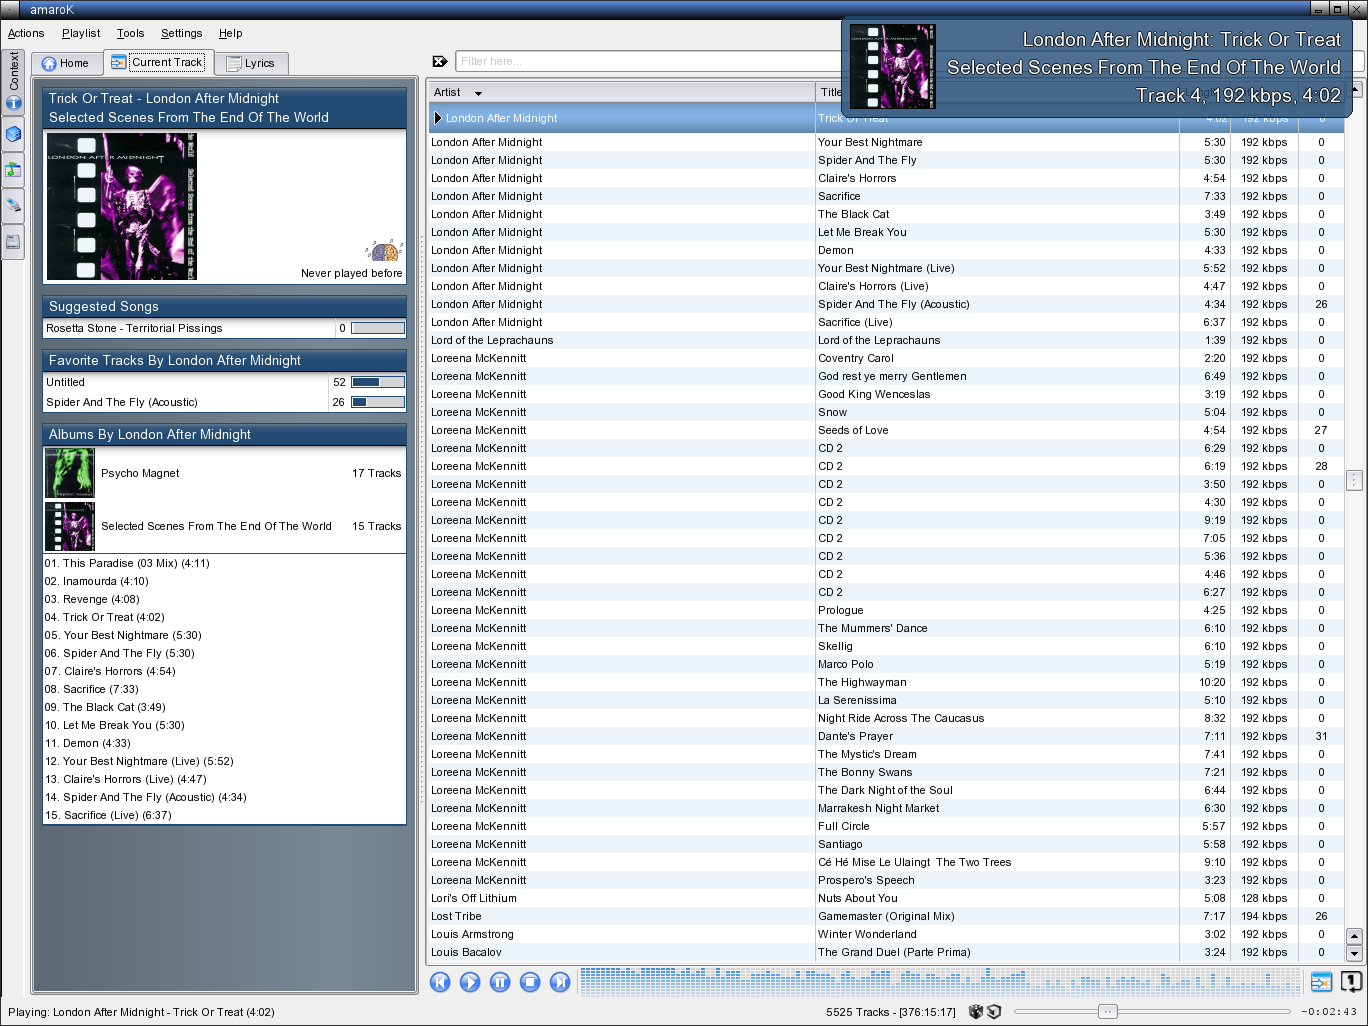Click the now-playing arrow on the London After Midnight row

(438, 118)
